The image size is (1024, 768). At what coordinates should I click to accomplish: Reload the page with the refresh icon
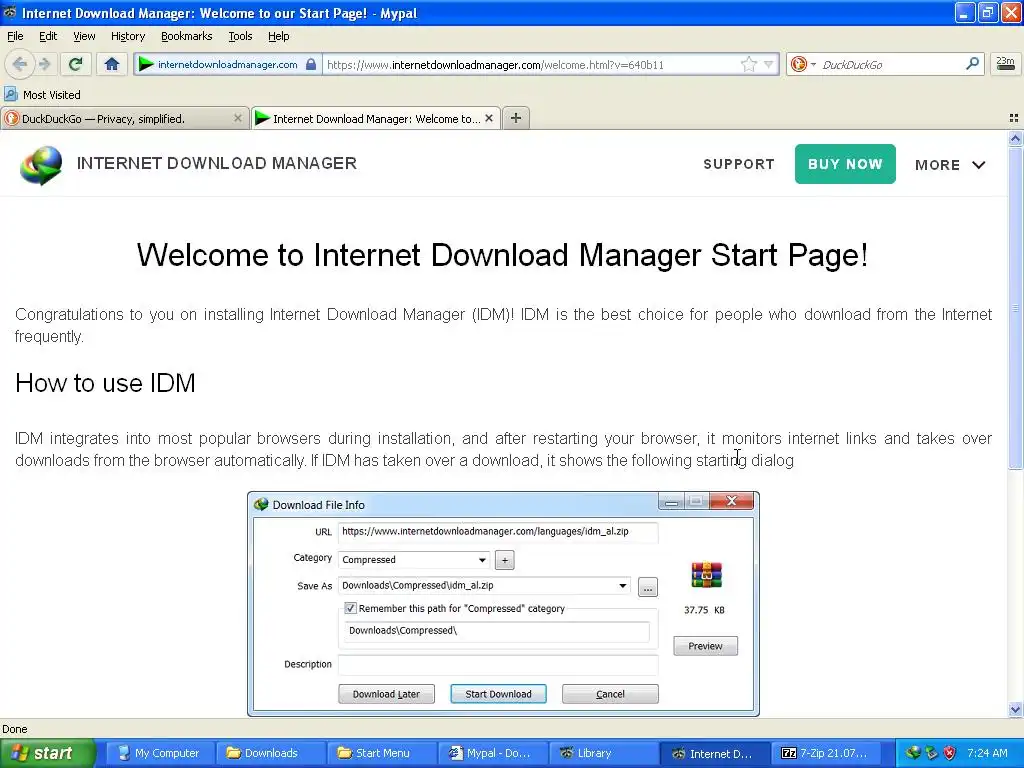coord(75,64)
